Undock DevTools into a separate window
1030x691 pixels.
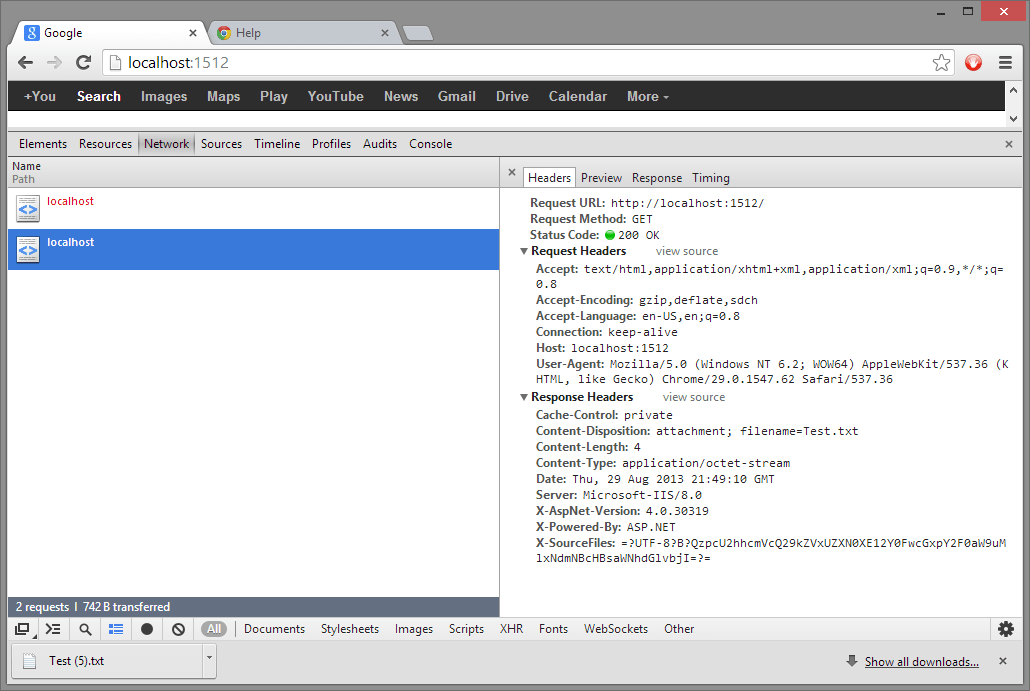22,629
